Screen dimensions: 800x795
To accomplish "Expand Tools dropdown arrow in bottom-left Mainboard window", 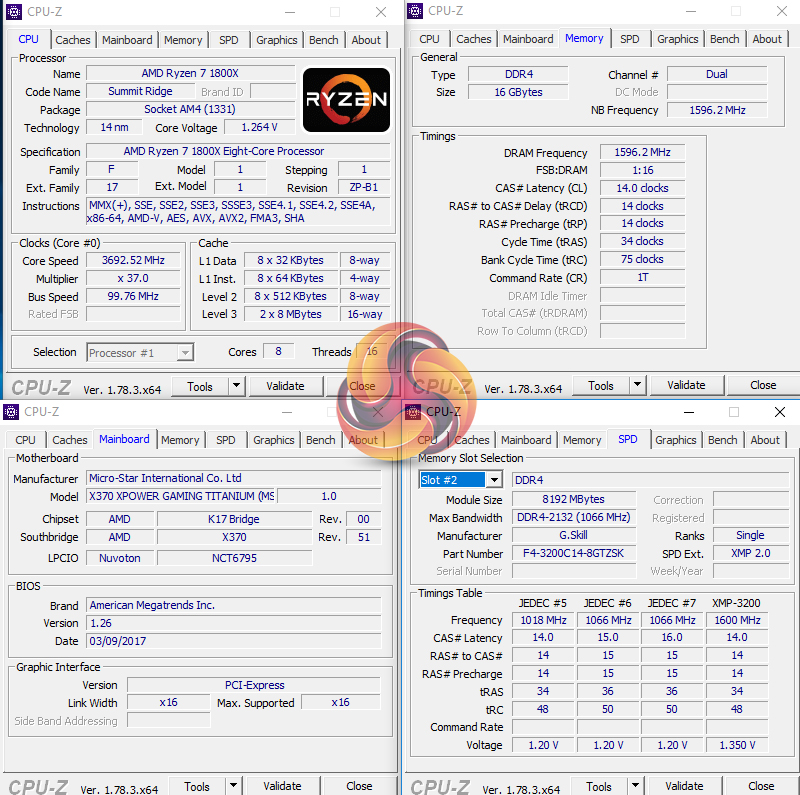I will pyautogui.click(x=233, y=786).
